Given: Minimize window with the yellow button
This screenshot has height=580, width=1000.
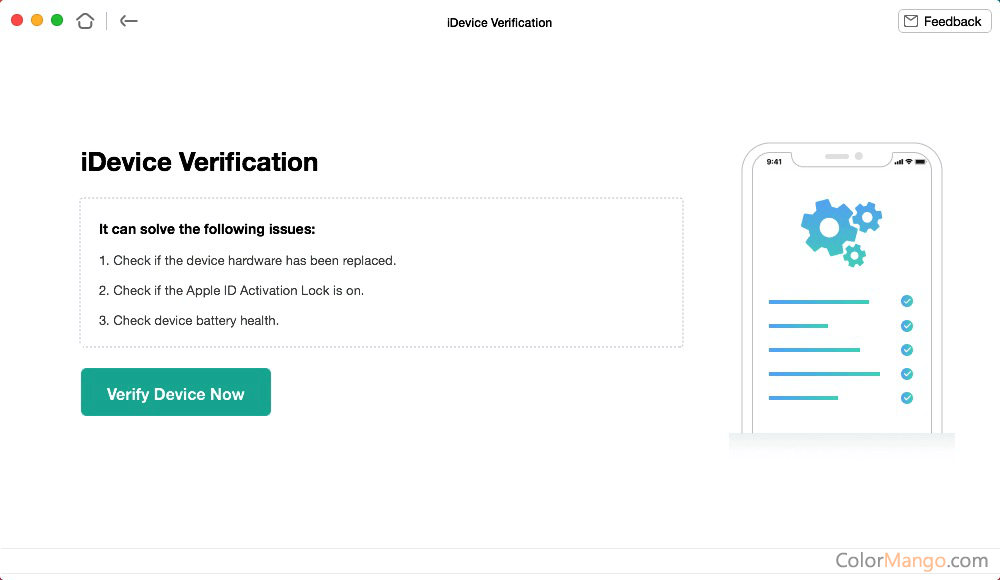Looking at the screenshot, I should point(37,20).
